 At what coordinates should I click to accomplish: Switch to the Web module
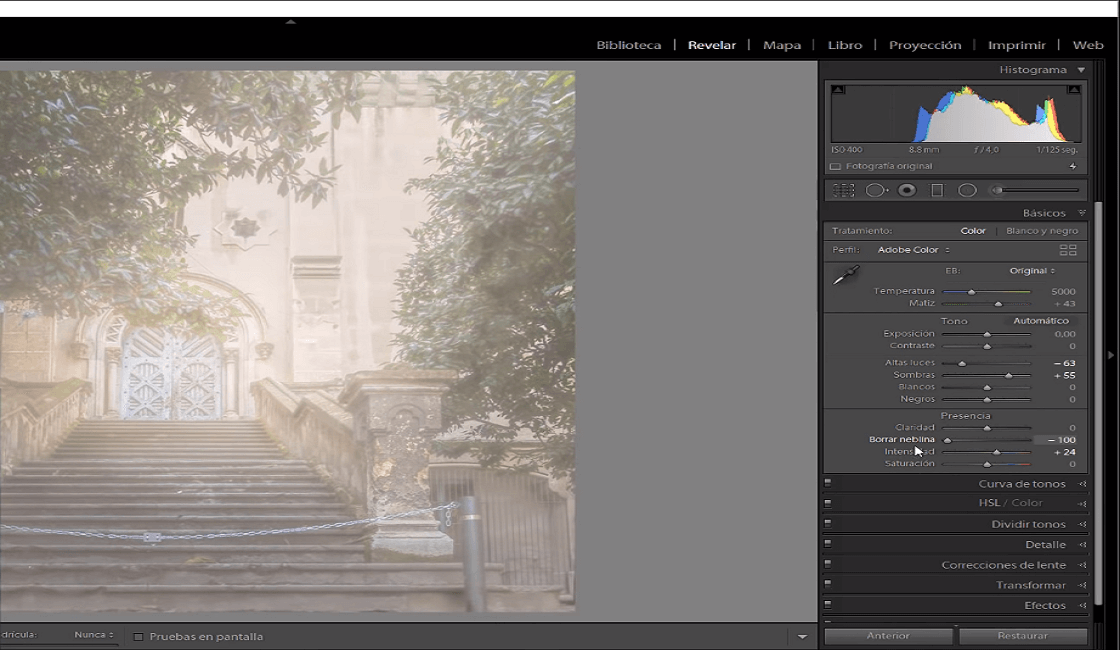1088,45
